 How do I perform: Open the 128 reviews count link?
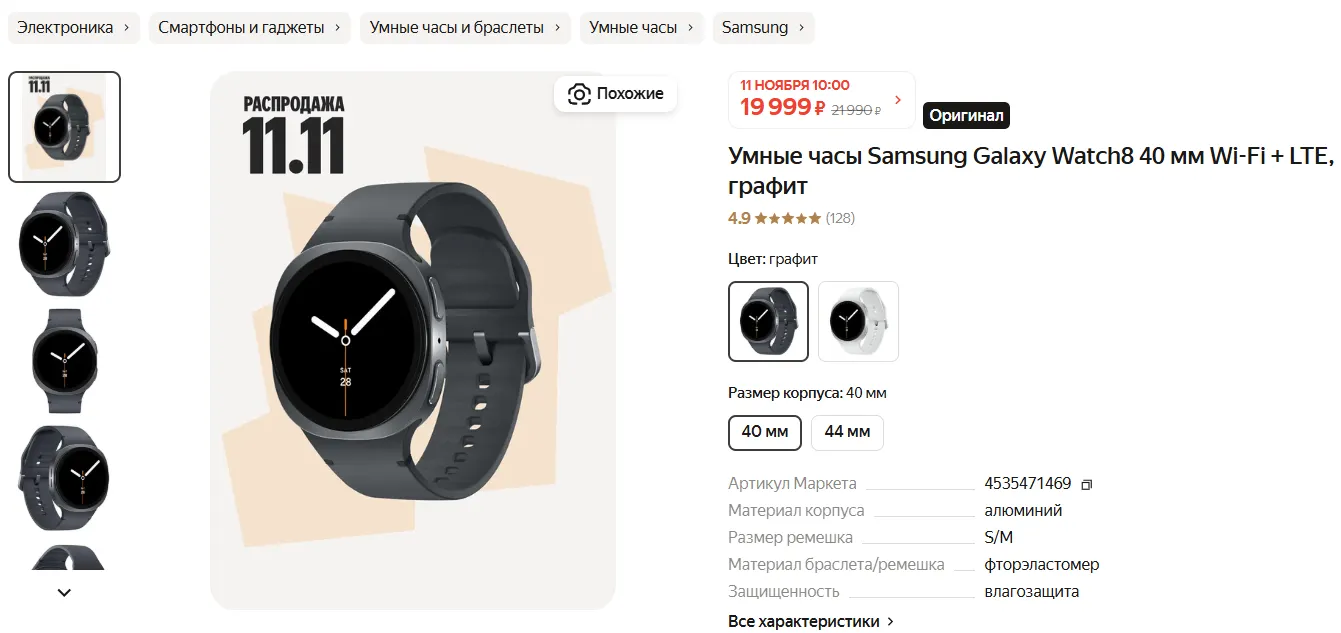point(840,218)
